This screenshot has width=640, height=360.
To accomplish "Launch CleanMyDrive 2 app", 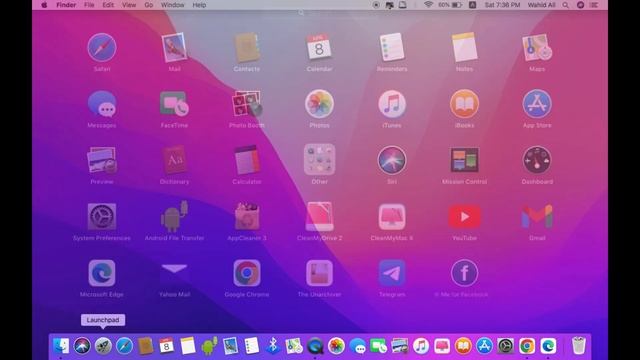I will [319, 216].
